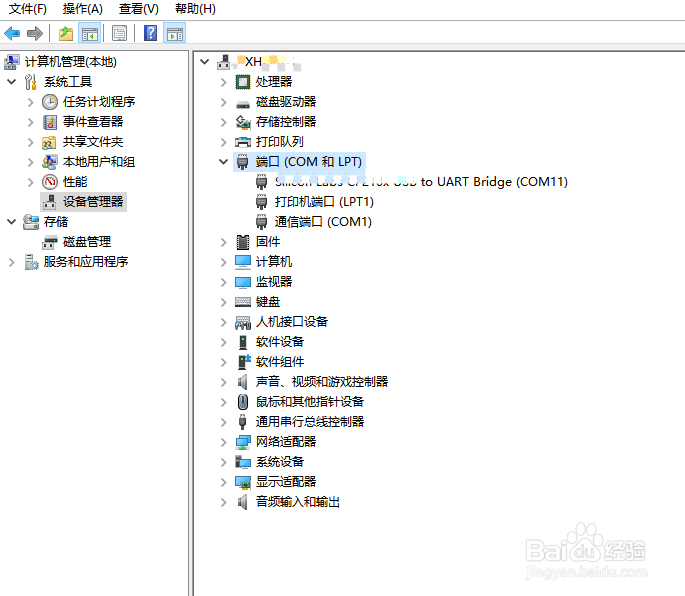Screen dimensions: 685x596
Task: Click the 通用串行总线控制器 USB icon
Action: tap(243, 422)
